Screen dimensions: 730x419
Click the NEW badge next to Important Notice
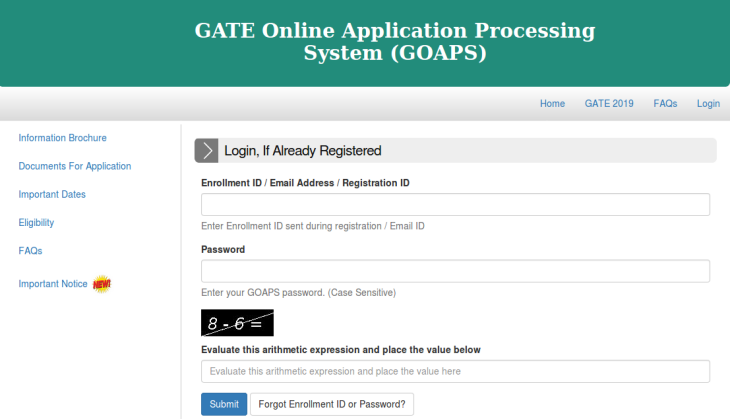(101, 284)
